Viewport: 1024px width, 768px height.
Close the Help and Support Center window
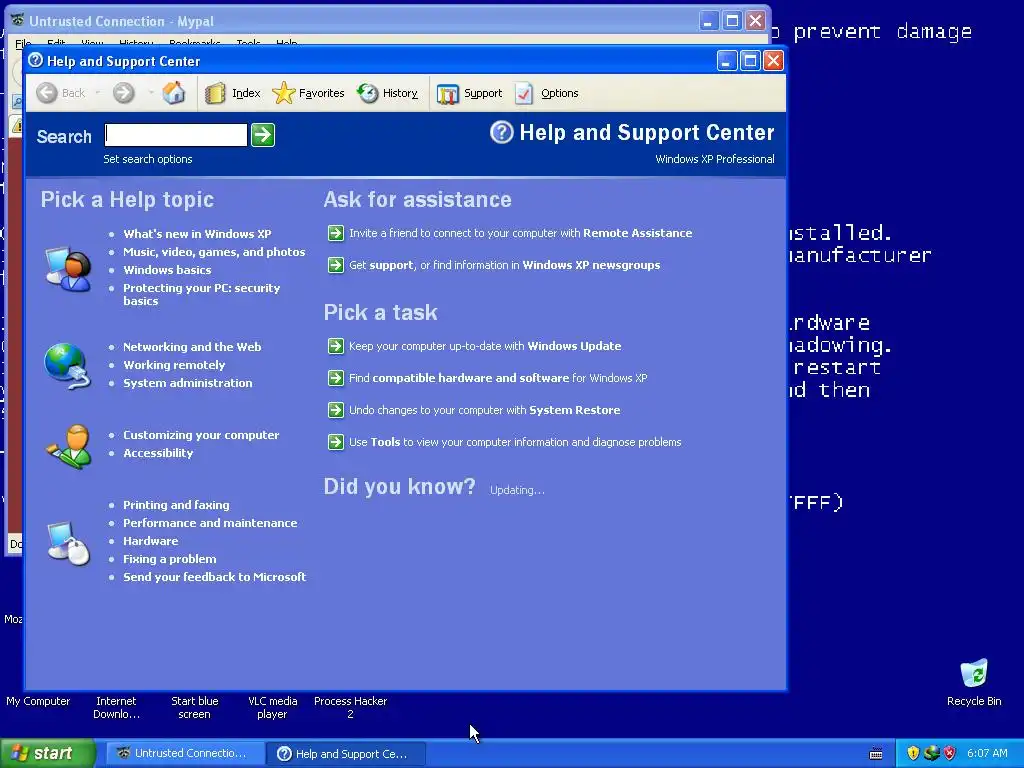(773, 61)
